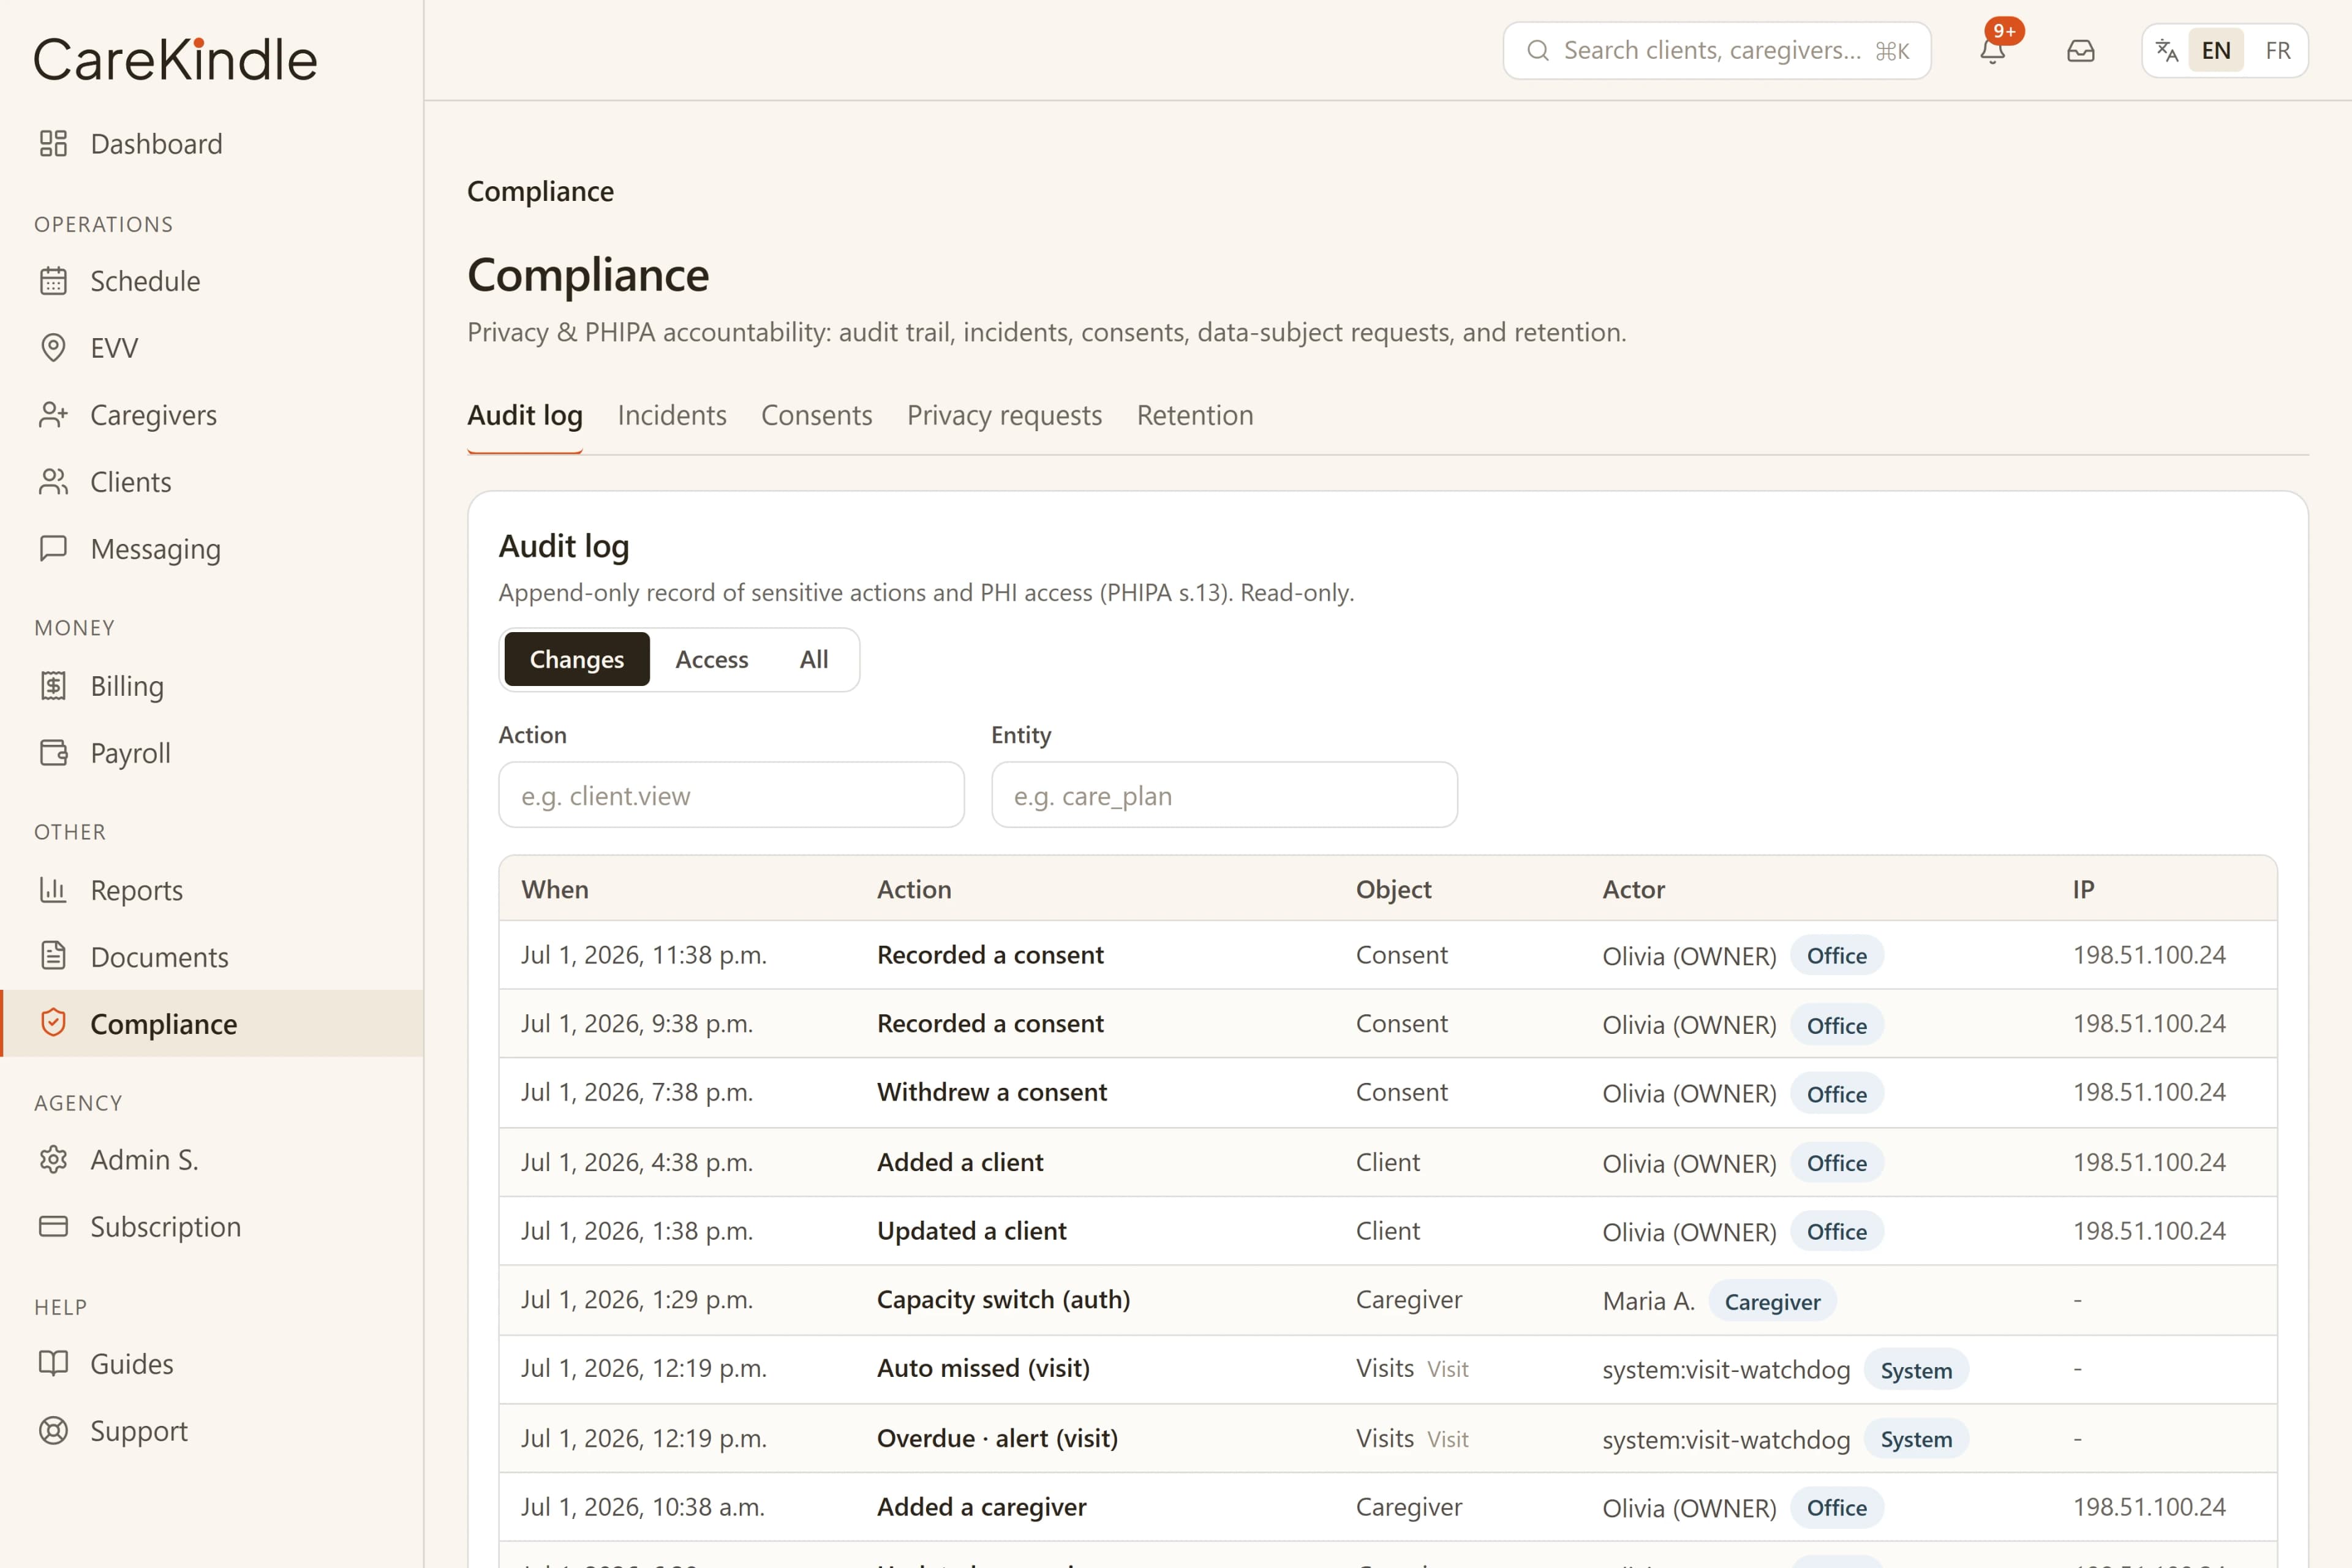Click the Support lifebuoy icon
This screenshot has width=2352, height=1568.
pyautogui.click(x=53, y=1430)
